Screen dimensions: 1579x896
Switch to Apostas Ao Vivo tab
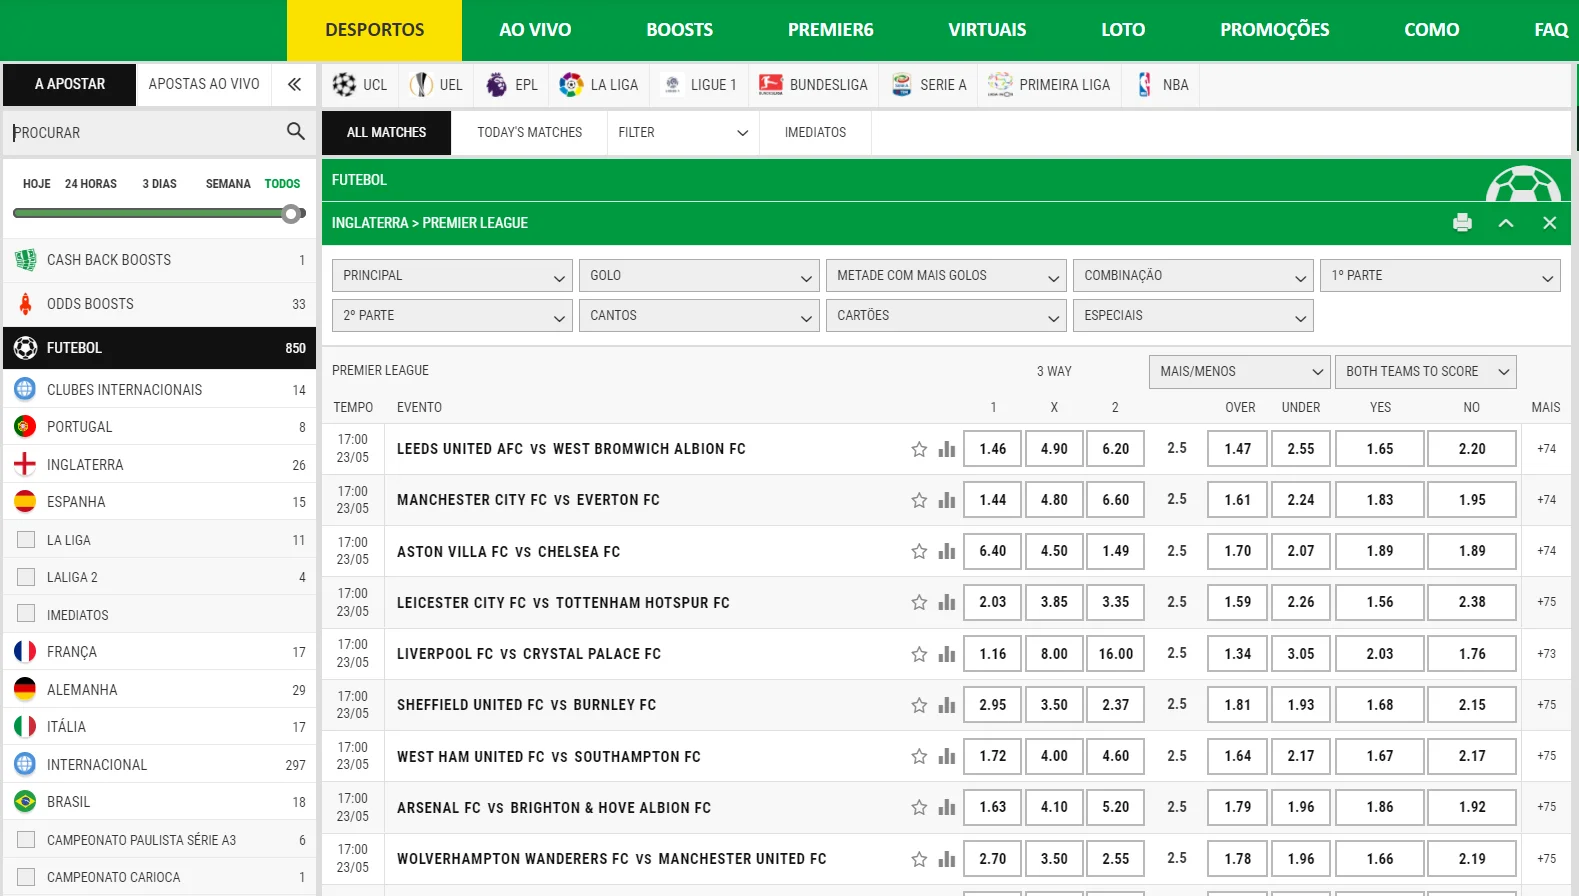[204, 84]
